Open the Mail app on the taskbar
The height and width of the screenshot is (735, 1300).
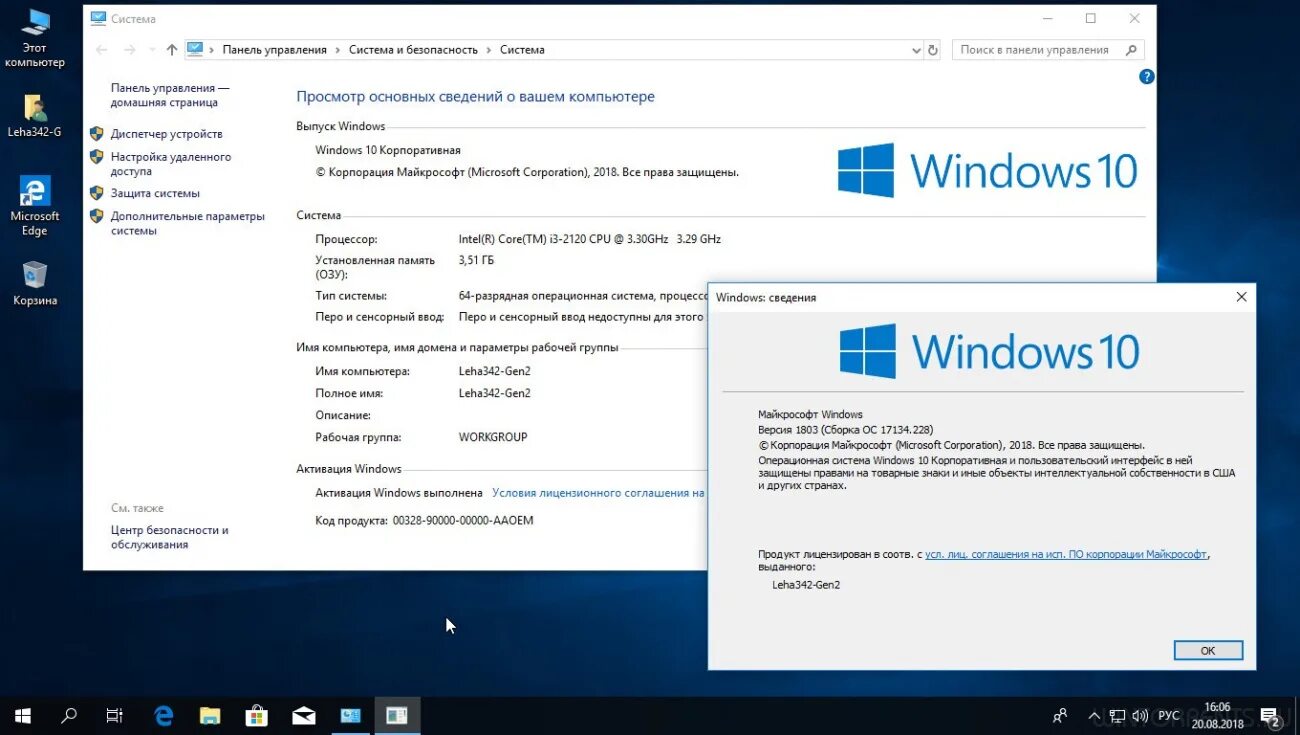click(x=304, y=716)
